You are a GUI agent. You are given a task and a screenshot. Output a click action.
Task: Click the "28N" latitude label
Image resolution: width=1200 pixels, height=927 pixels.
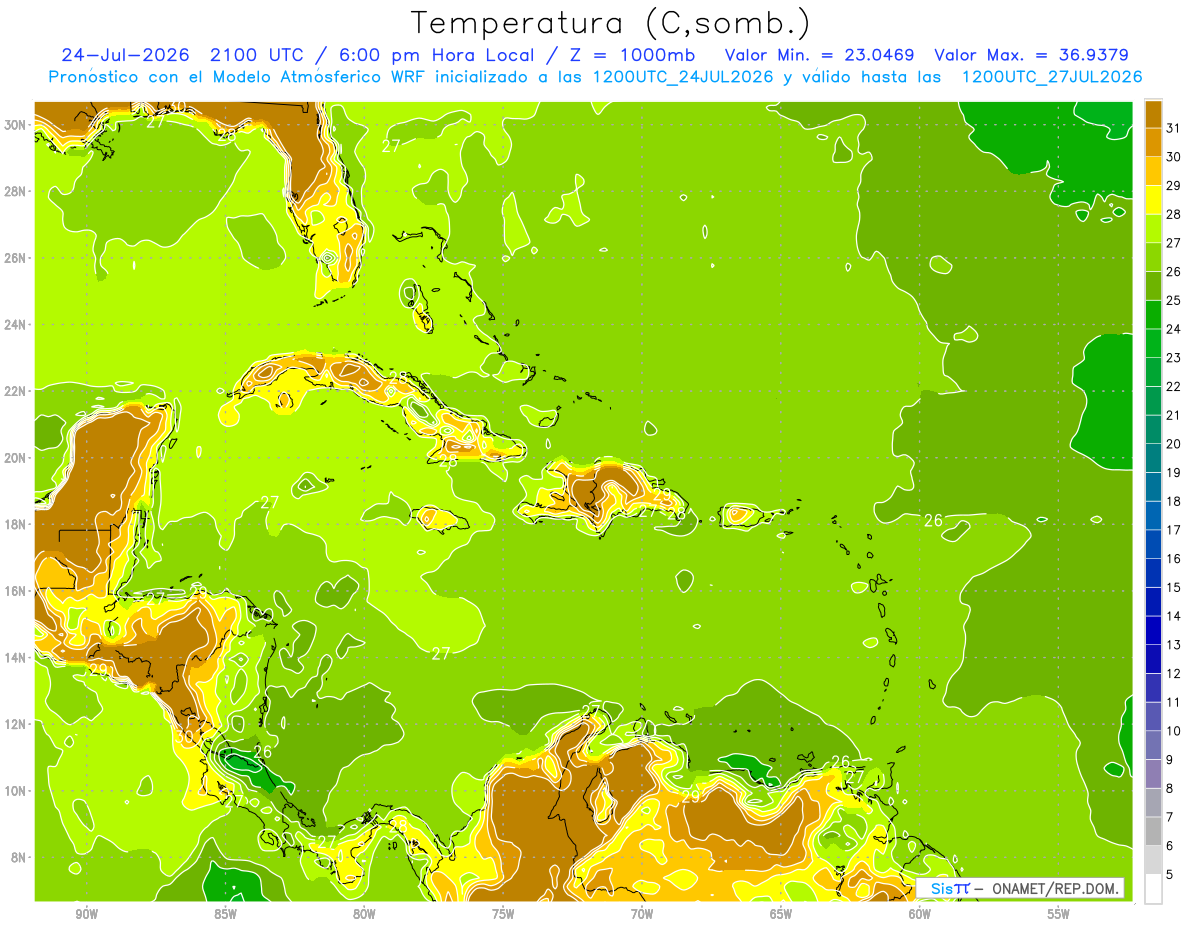(x=17, y=191)
